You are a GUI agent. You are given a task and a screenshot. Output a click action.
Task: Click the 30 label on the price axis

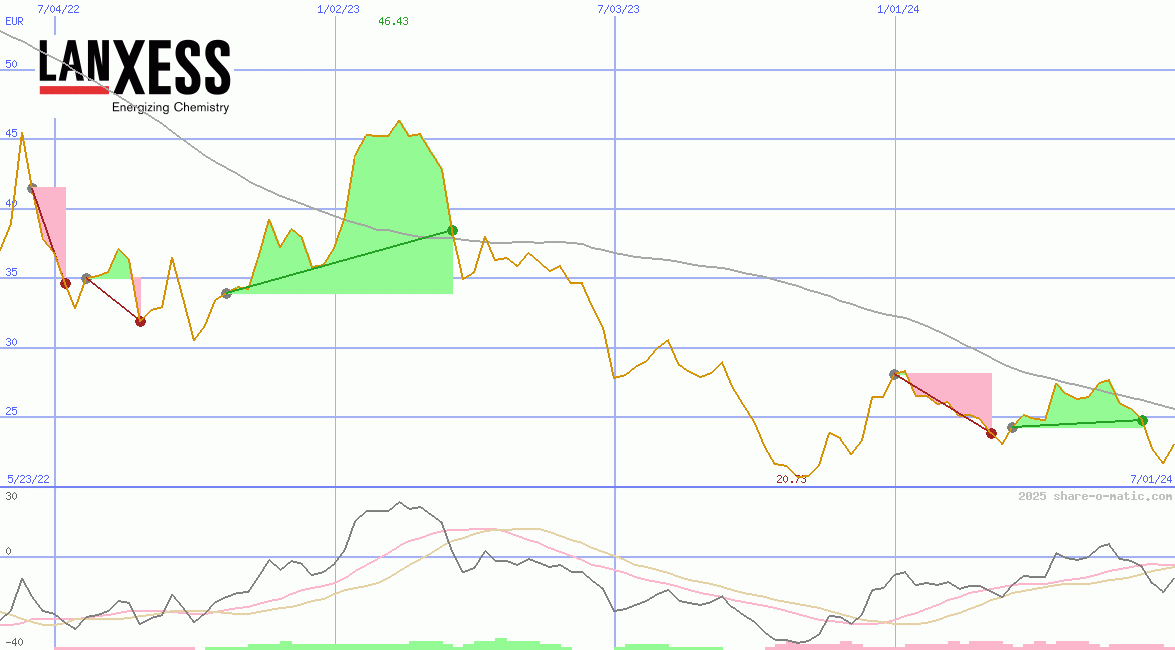(x=11, y=342)
